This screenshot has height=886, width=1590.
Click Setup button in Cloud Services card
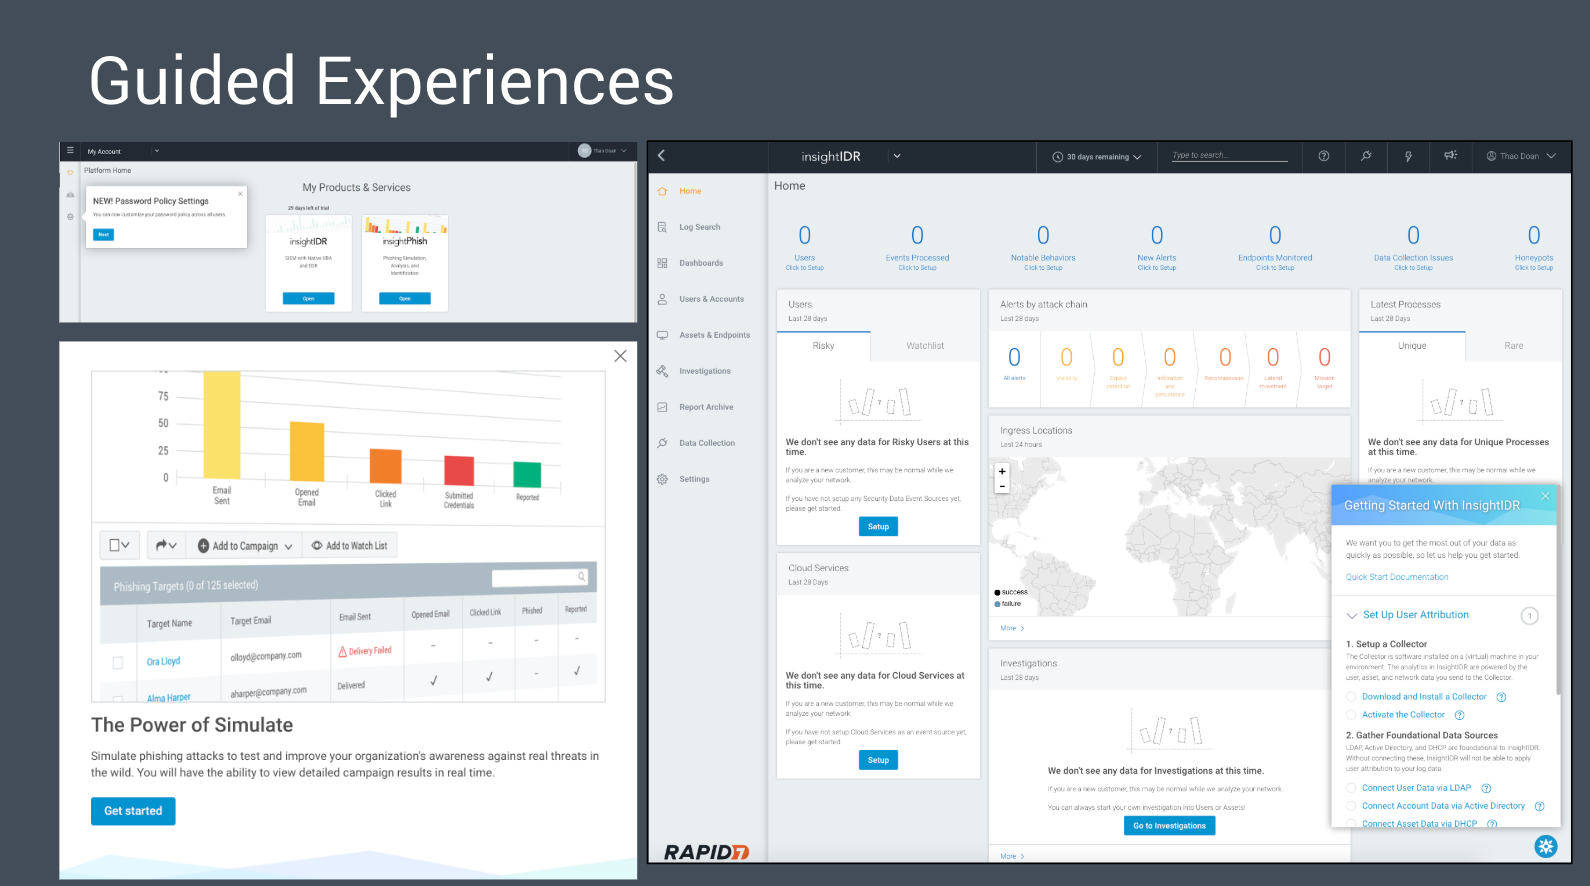878,760
